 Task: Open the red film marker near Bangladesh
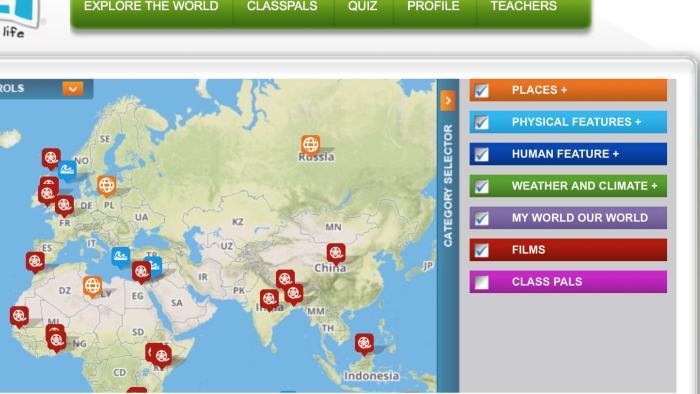[294, 294]
